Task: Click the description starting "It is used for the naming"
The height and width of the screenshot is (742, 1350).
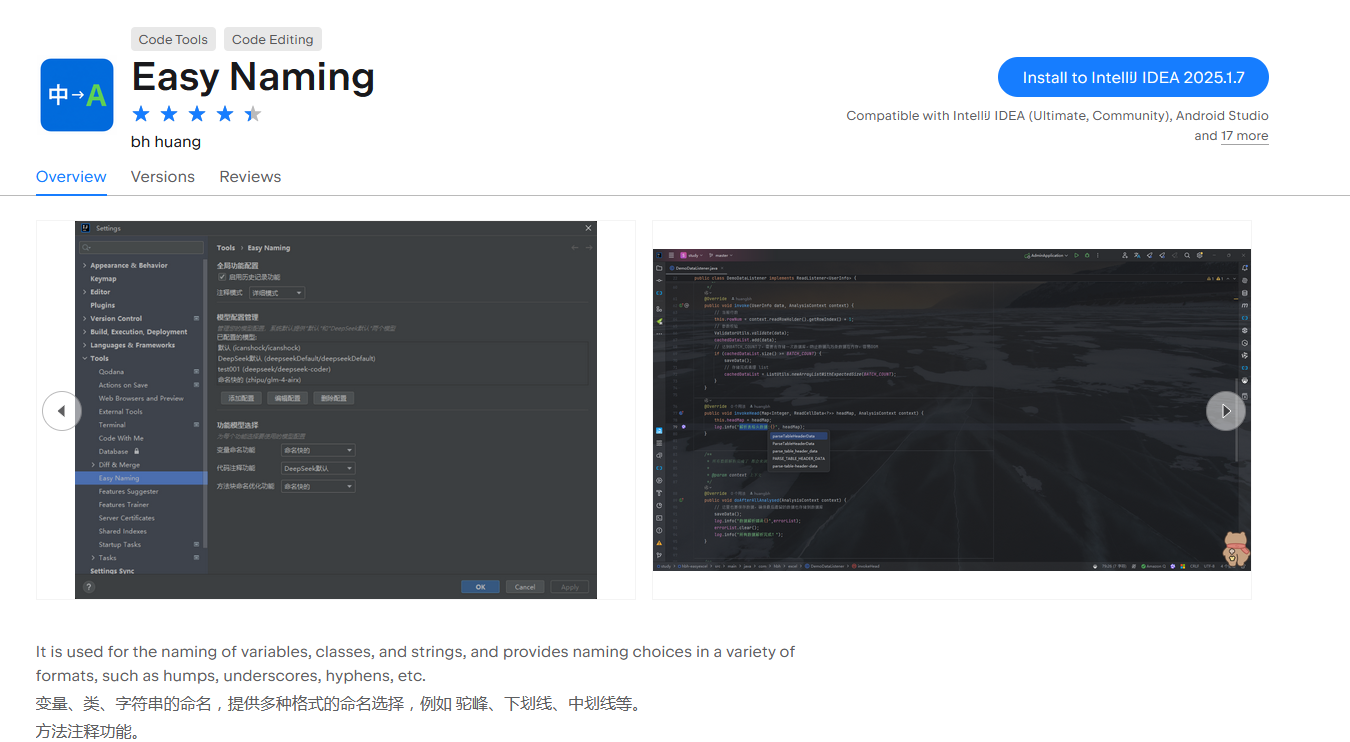Action: coord(415,664)
